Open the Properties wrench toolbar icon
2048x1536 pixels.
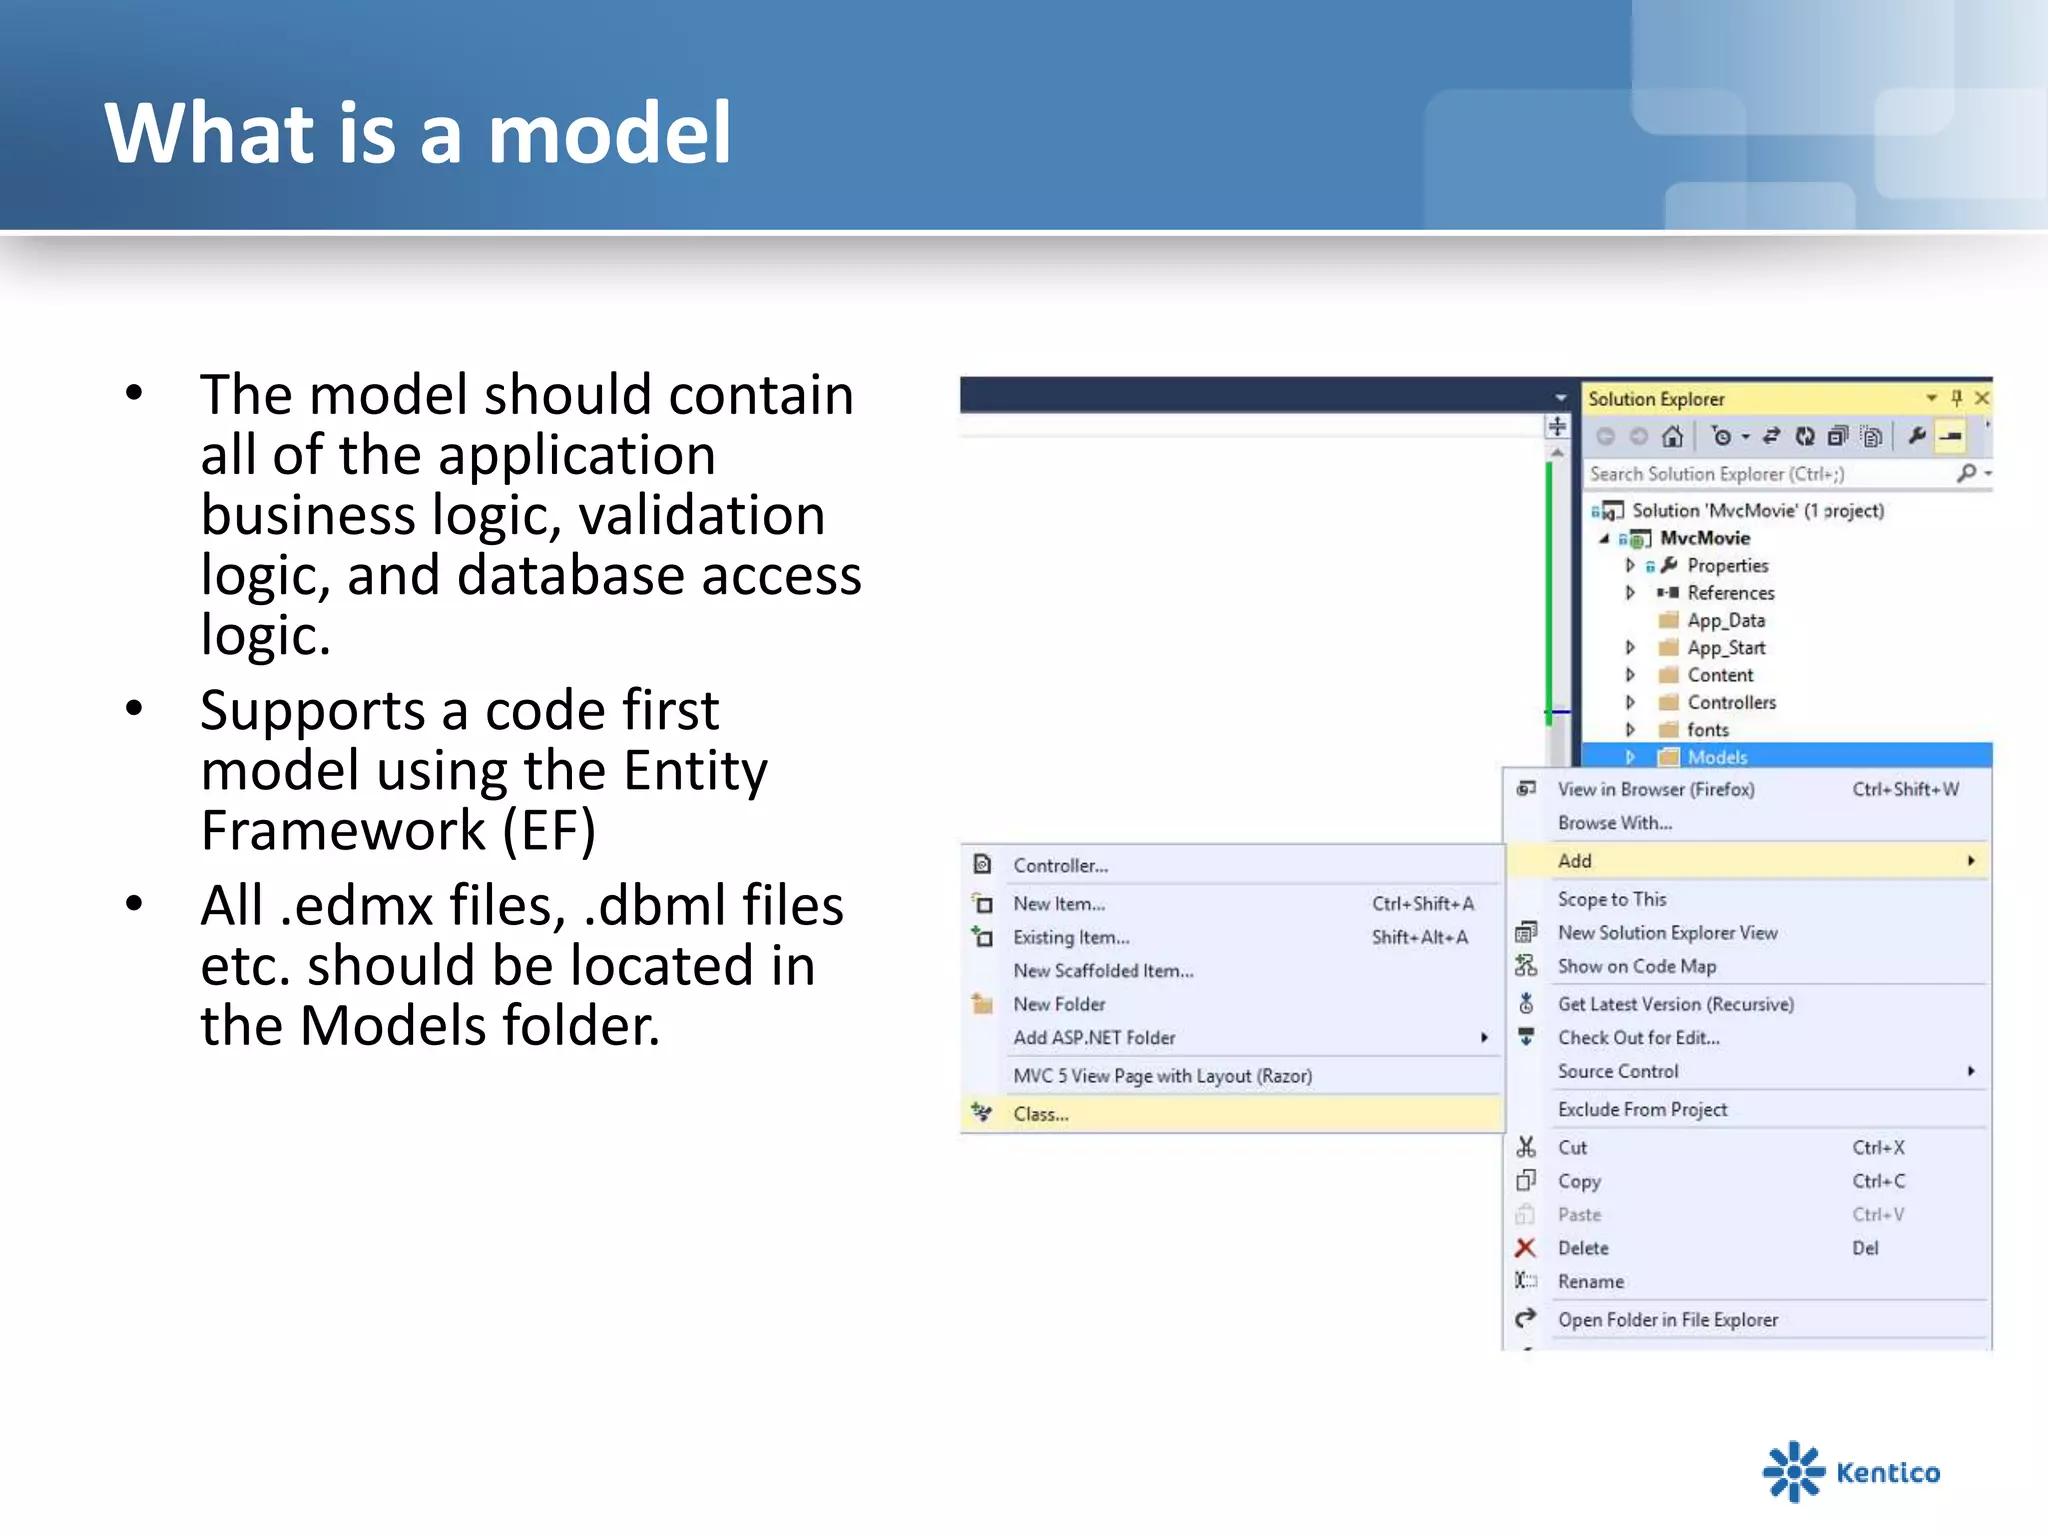click(x=1917, y=436)
